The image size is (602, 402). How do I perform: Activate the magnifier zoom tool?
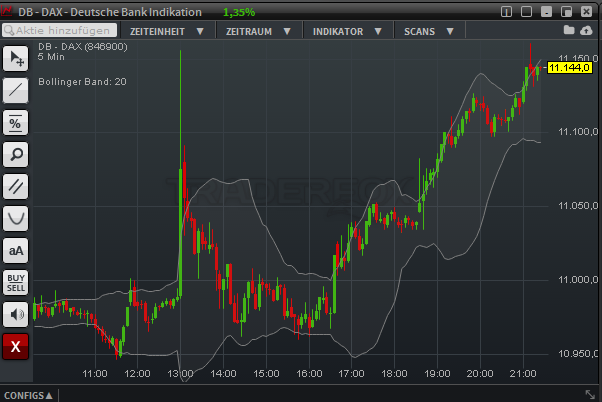tap(16, 155)
